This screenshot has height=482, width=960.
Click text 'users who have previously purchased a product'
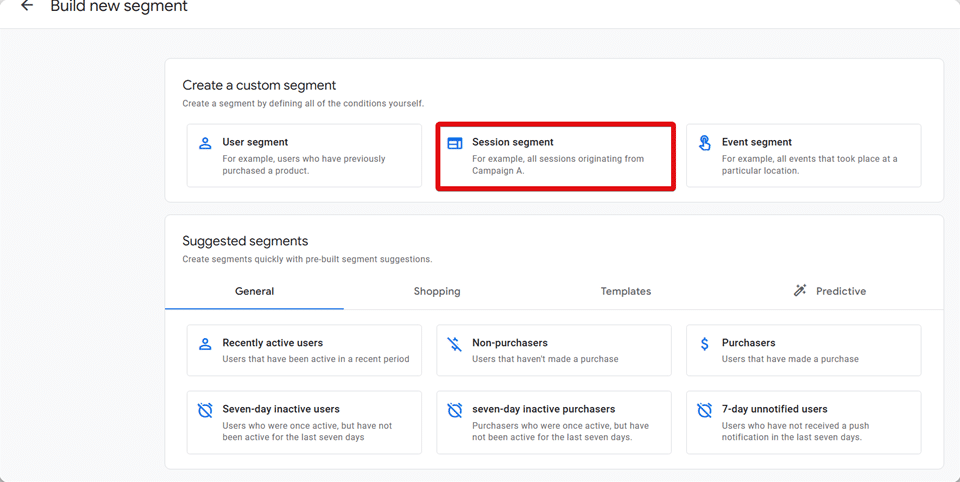(x=304, y=165)
